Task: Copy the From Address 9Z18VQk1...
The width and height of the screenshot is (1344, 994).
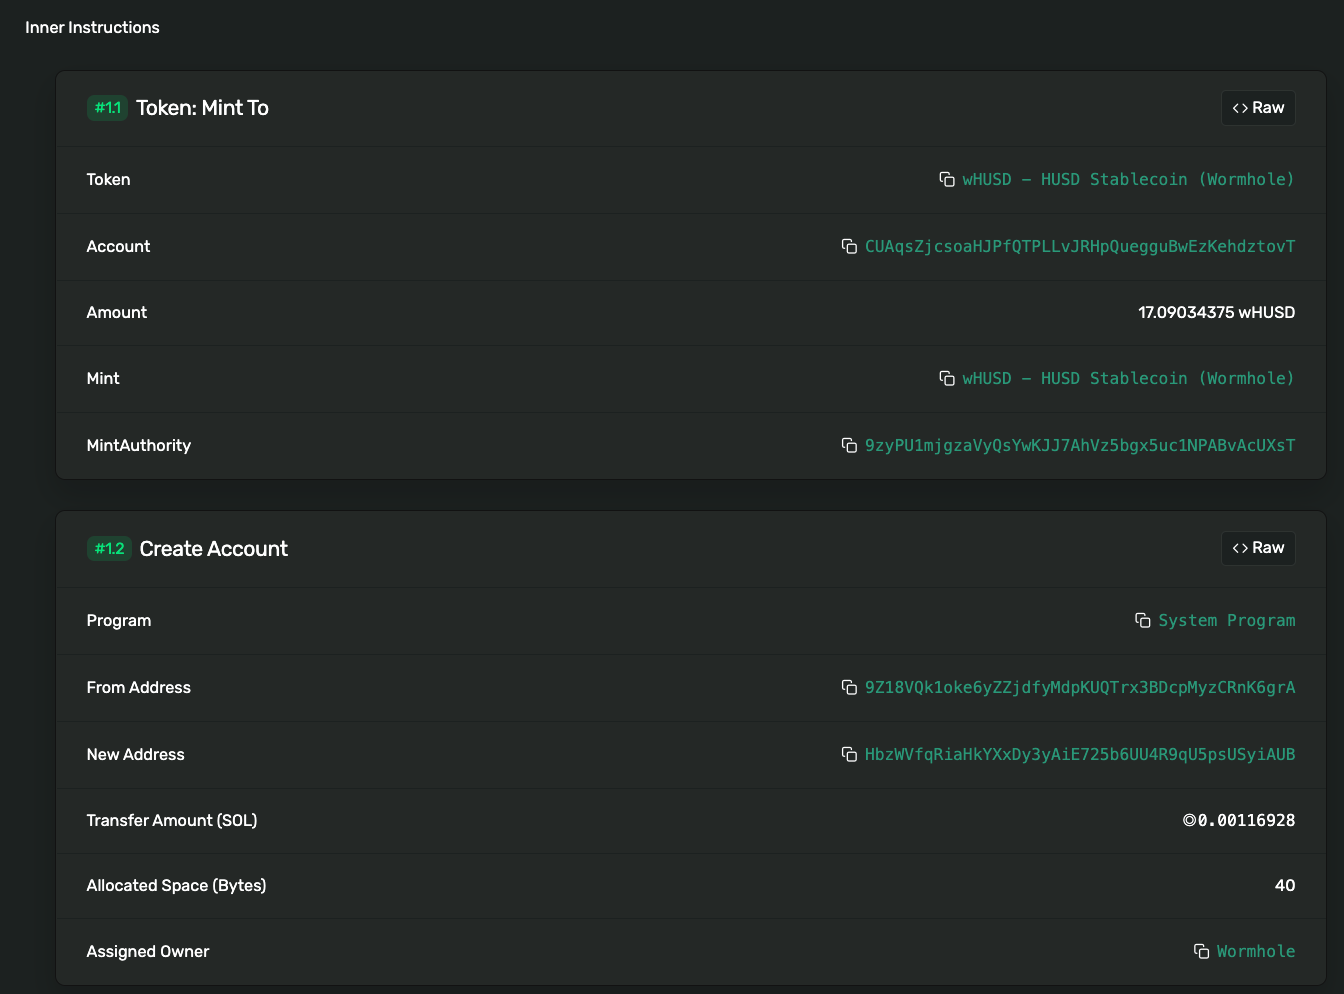Action: click(x=849, y=687)
